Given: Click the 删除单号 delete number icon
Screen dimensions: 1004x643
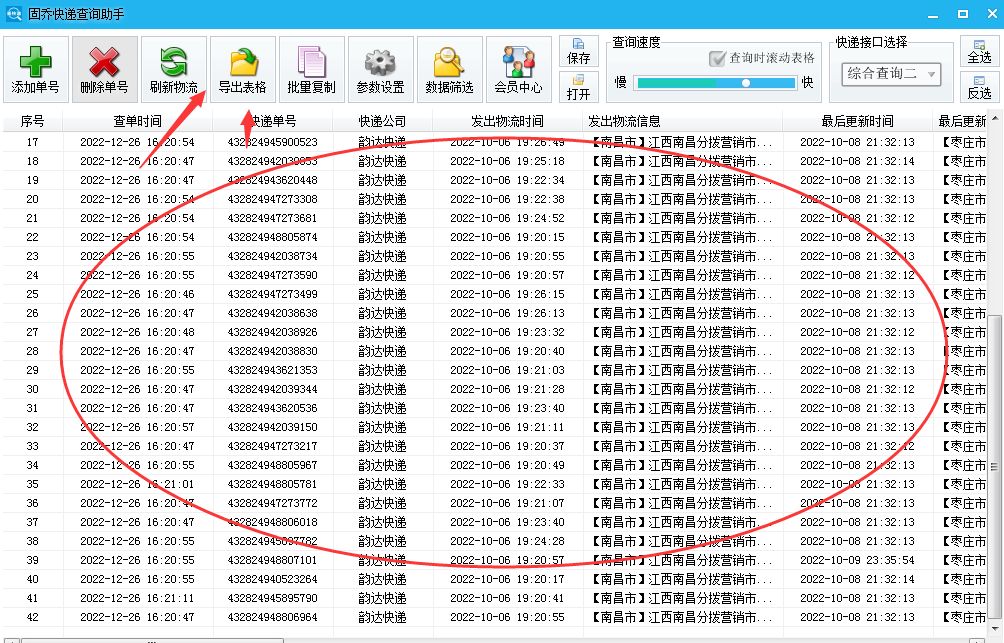Looking at the screenshot, I should (x=105, y=68).
